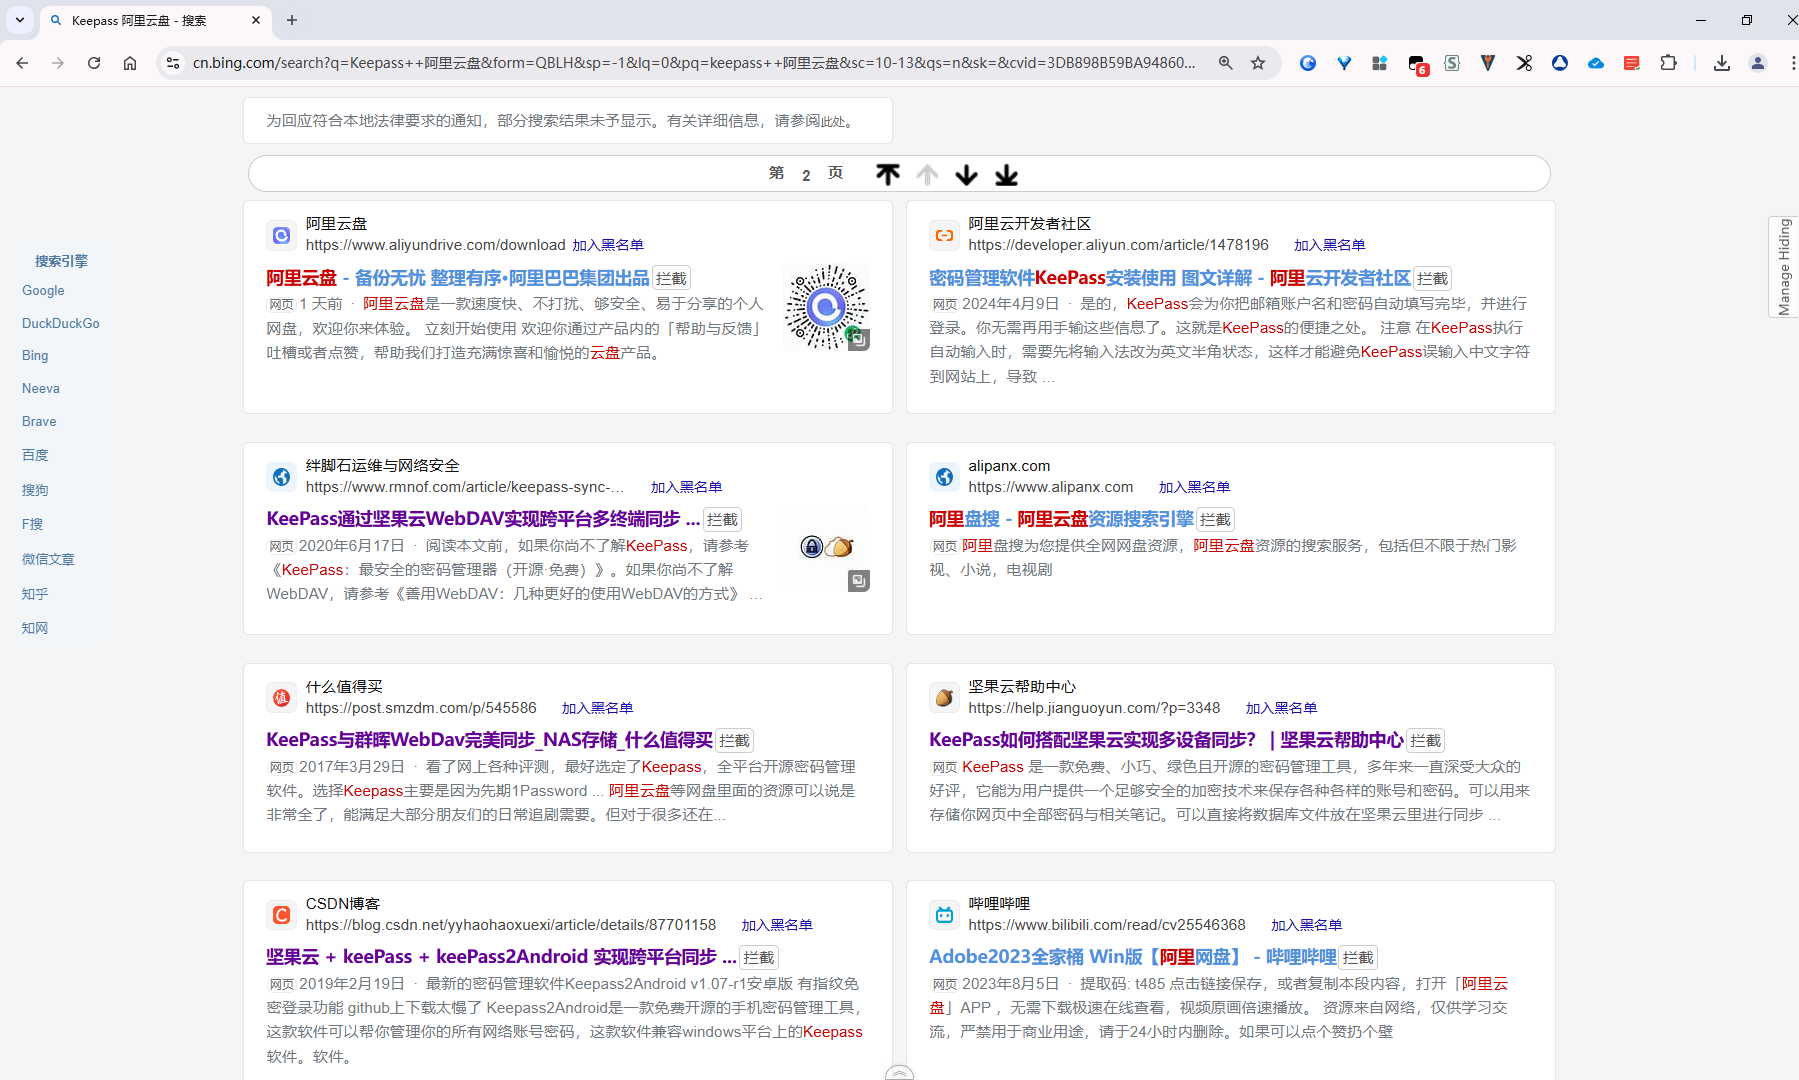Open the profile avatar menu
This screenshot has width=1799, height=1080.
click(x=1757, y=63)
